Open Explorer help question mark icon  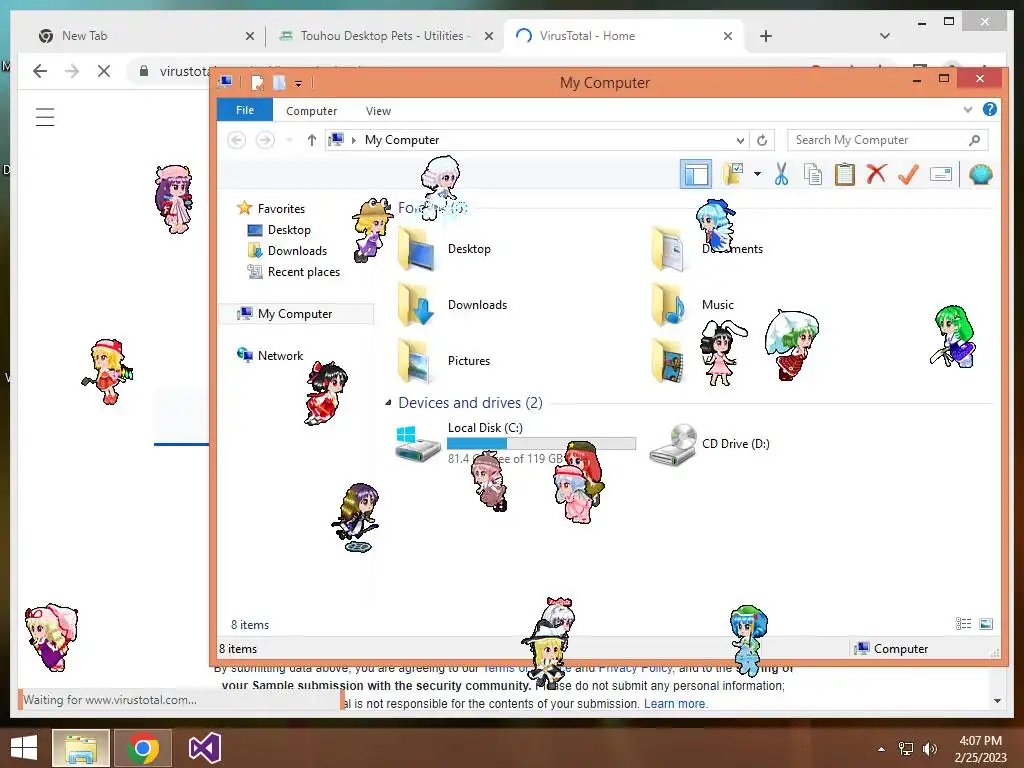[x=989, y=109]
